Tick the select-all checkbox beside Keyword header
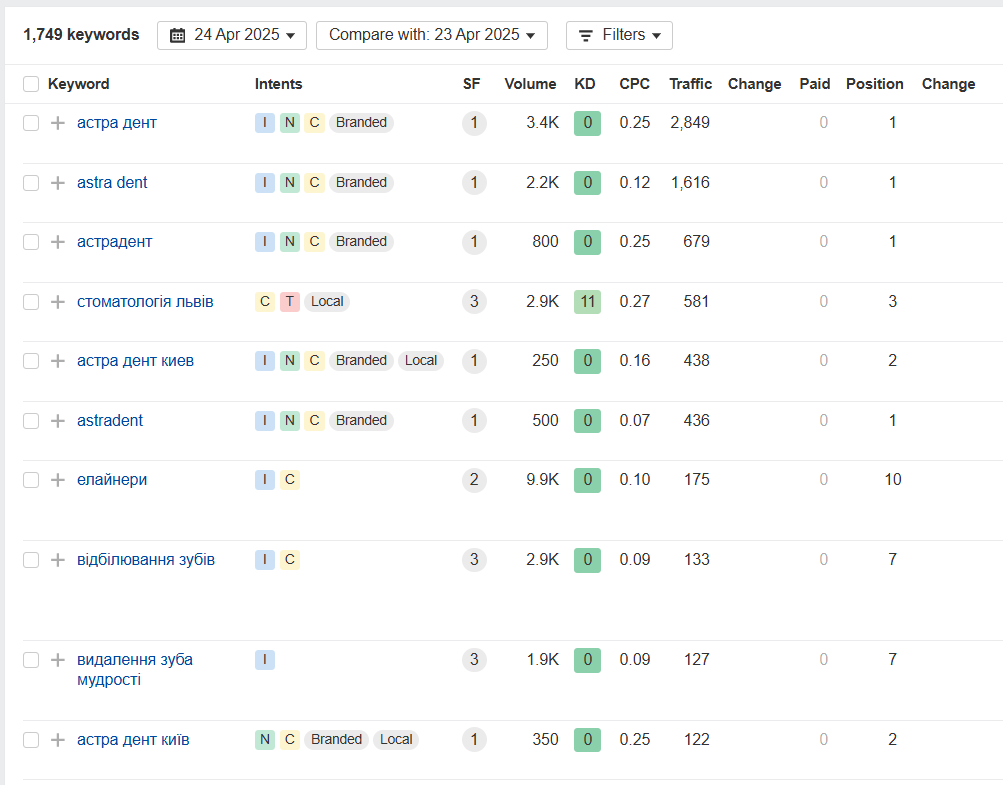Screen dimensions: 1003x785 (31, 84)
